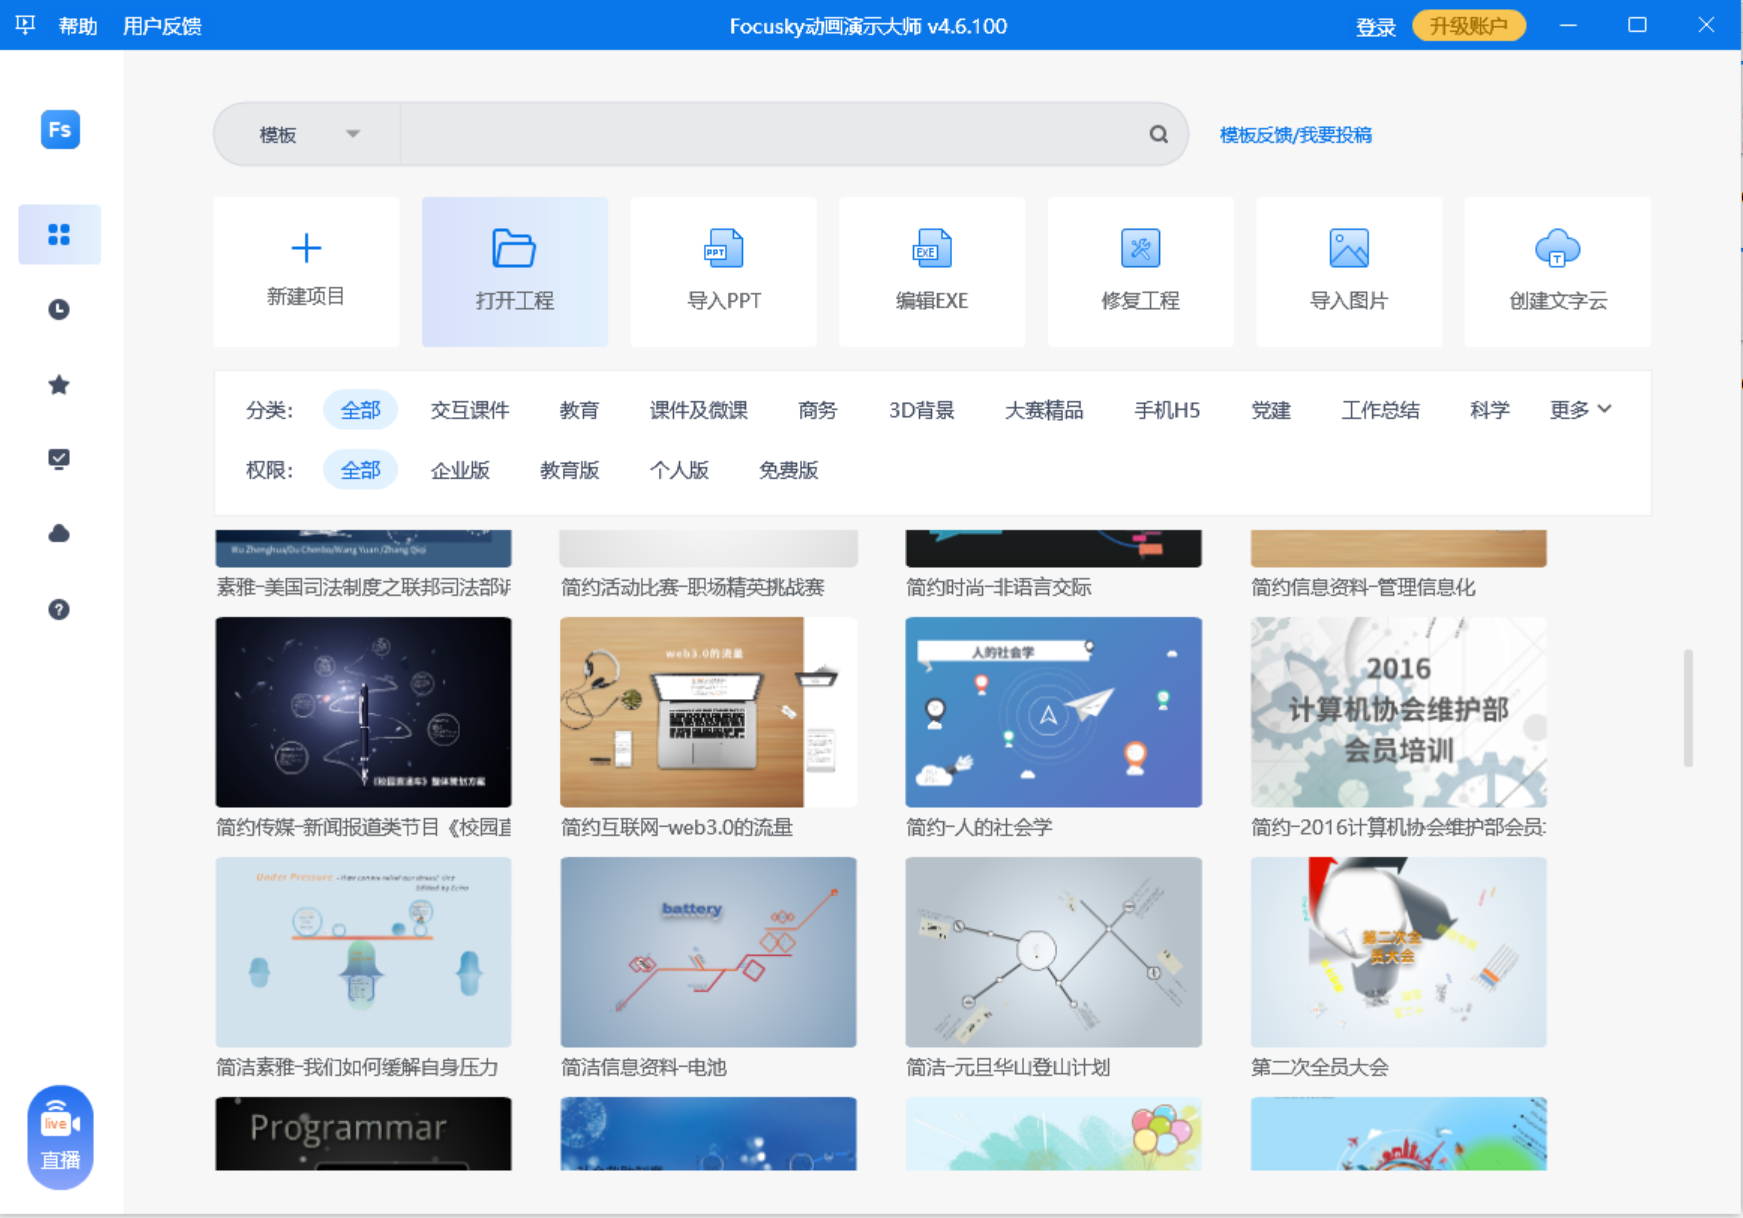The width and height of the screenshot is (1743, 1218).
Task: Filter by 课件及微课 category
Action: coord(699,410)
